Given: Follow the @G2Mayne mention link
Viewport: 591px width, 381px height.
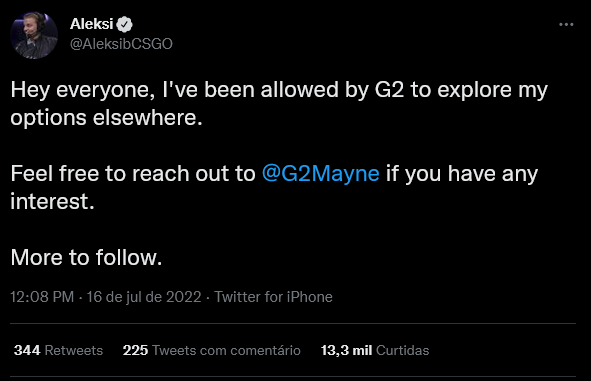Looking at the screenshot, I should [321, 174].
